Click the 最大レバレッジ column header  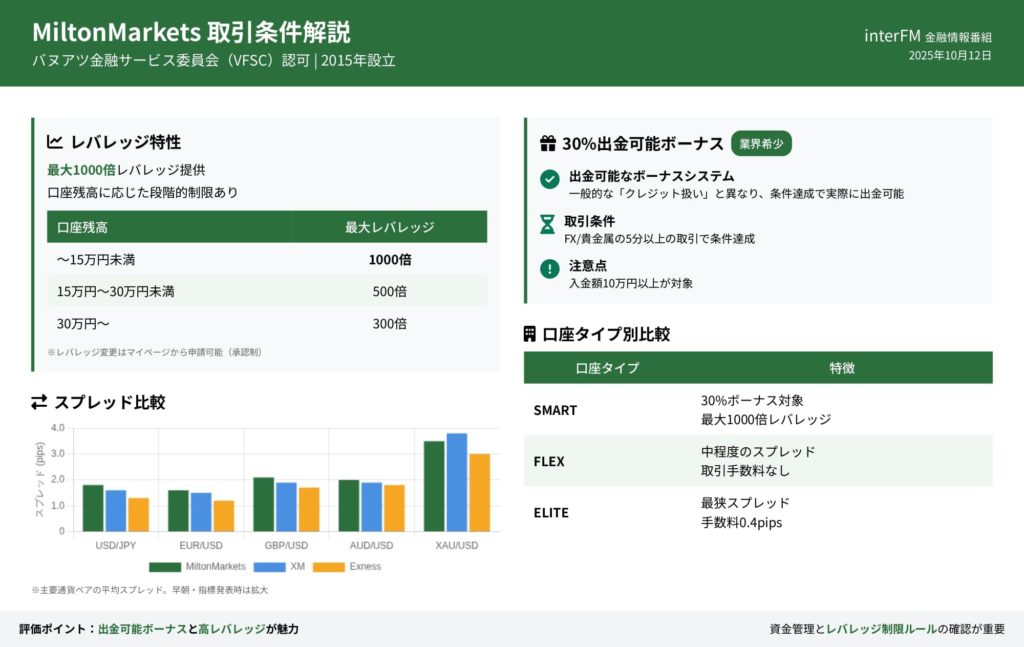click(x=389, y=227)
